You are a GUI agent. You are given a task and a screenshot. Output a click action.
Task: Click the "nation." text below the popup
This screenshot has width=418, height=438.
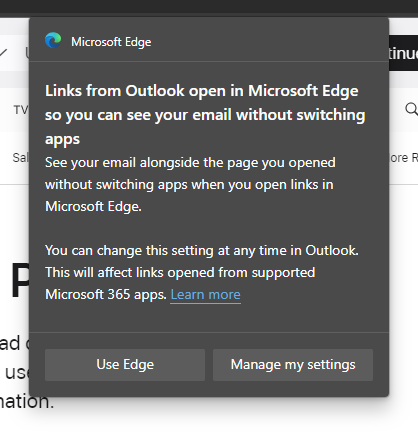tap(27, 402)
